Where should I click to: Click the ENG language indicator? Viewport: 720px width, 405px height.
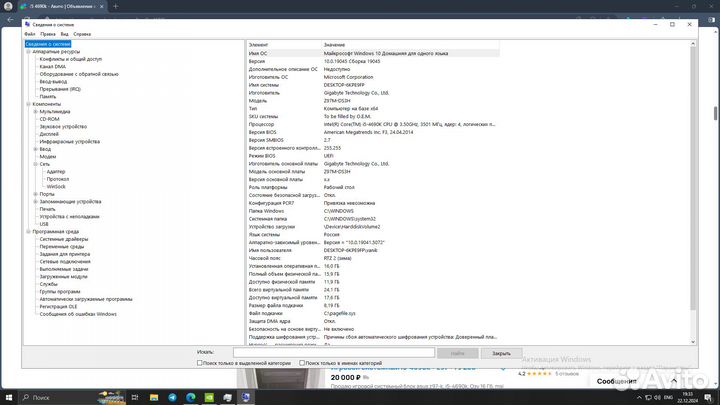669,397
